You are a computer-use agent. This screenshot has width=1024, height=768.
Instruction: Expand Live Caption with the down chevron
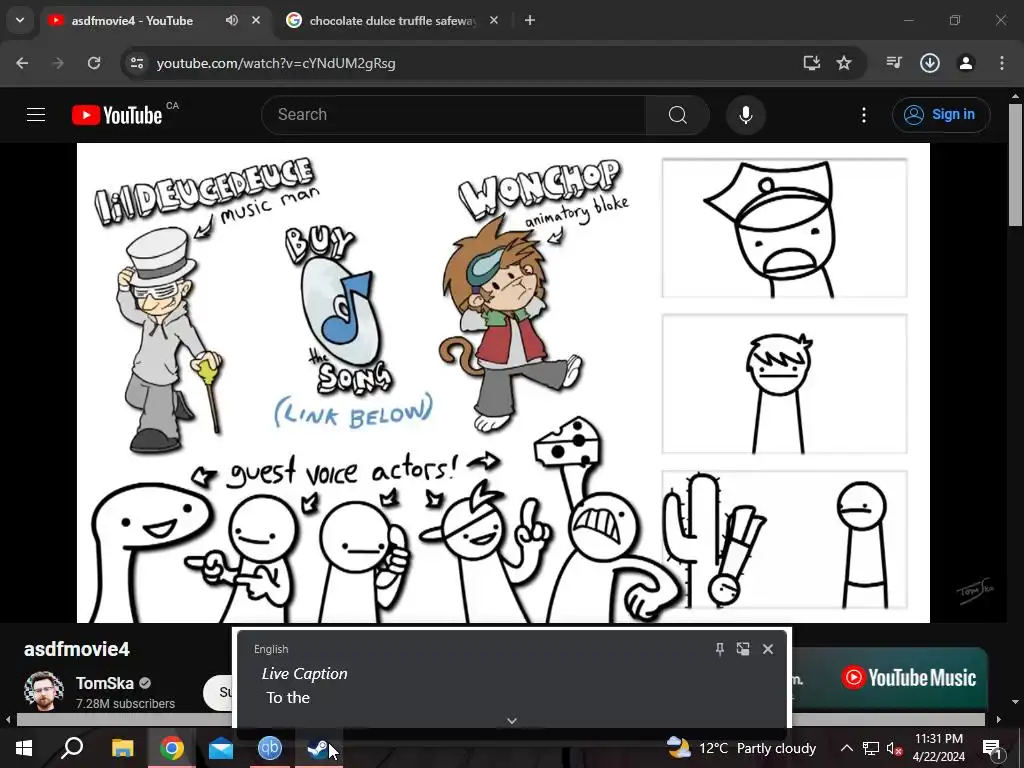point(512,720)
